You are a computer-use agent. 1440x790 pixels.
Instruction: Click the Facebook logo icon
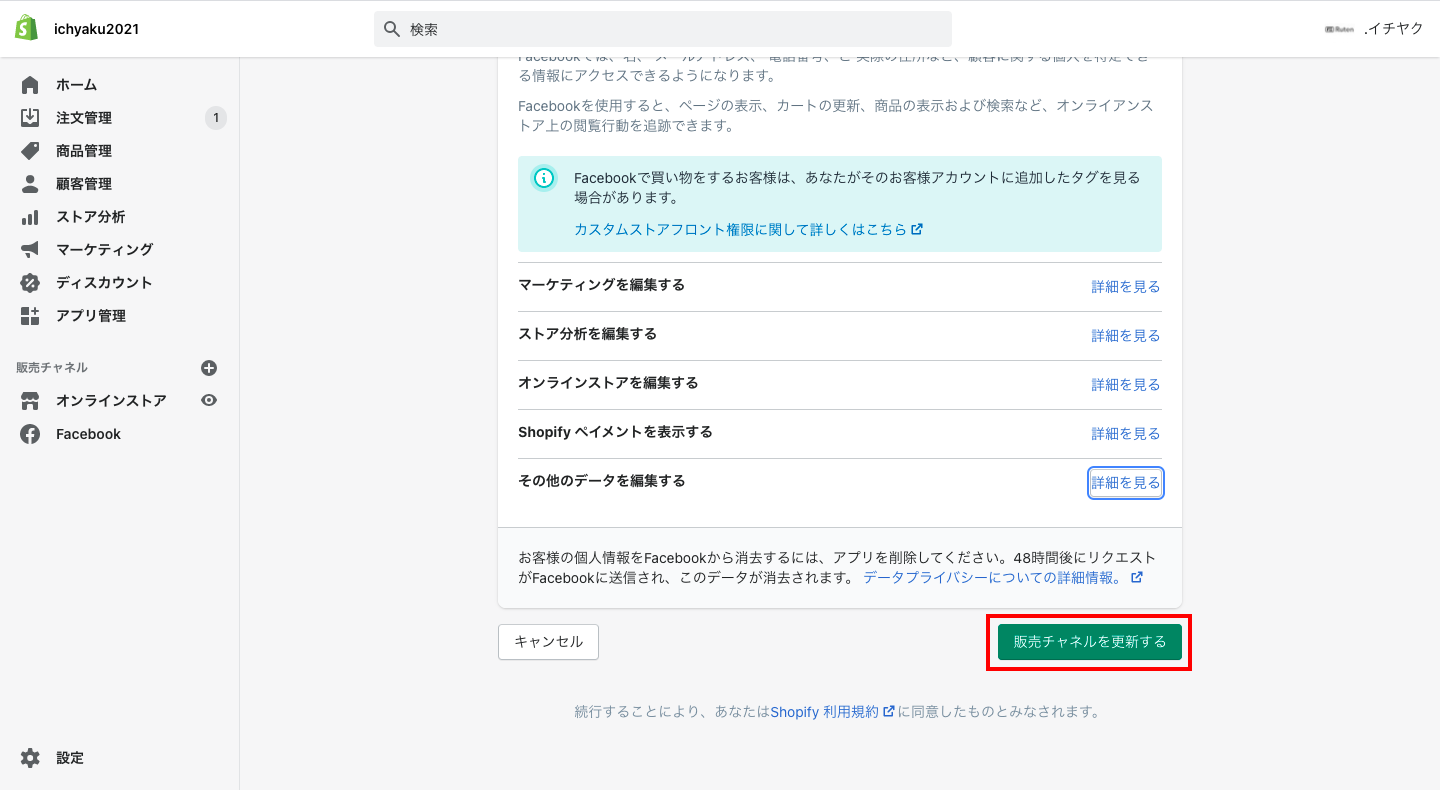point(30,434)
